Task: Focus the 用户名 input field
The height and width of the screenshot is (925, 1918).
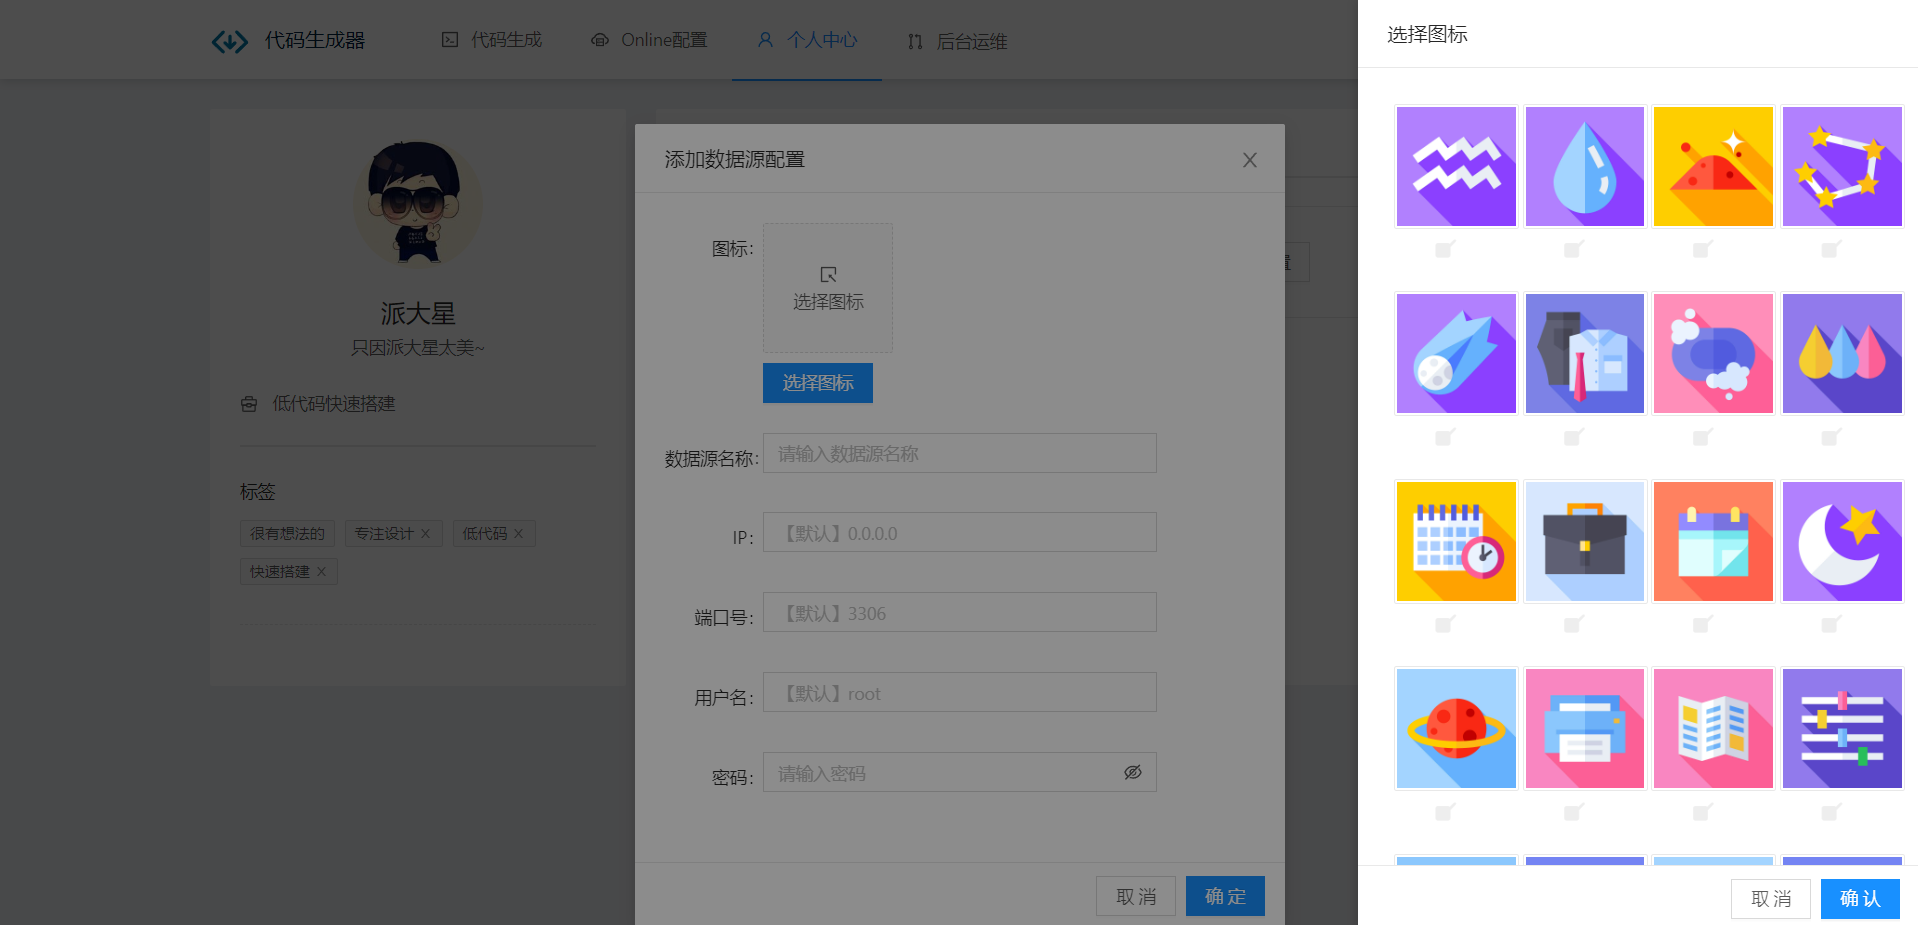Action: click(x=960, y=692)
